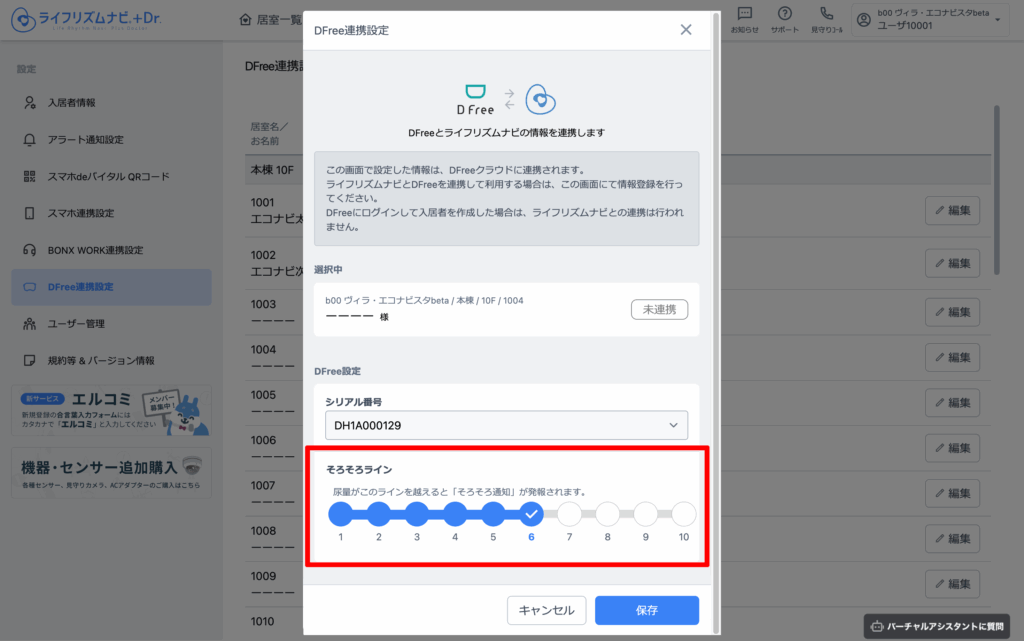Expand the user account dropdown arrow
The image size is (1024, 641).
[998, 20]
